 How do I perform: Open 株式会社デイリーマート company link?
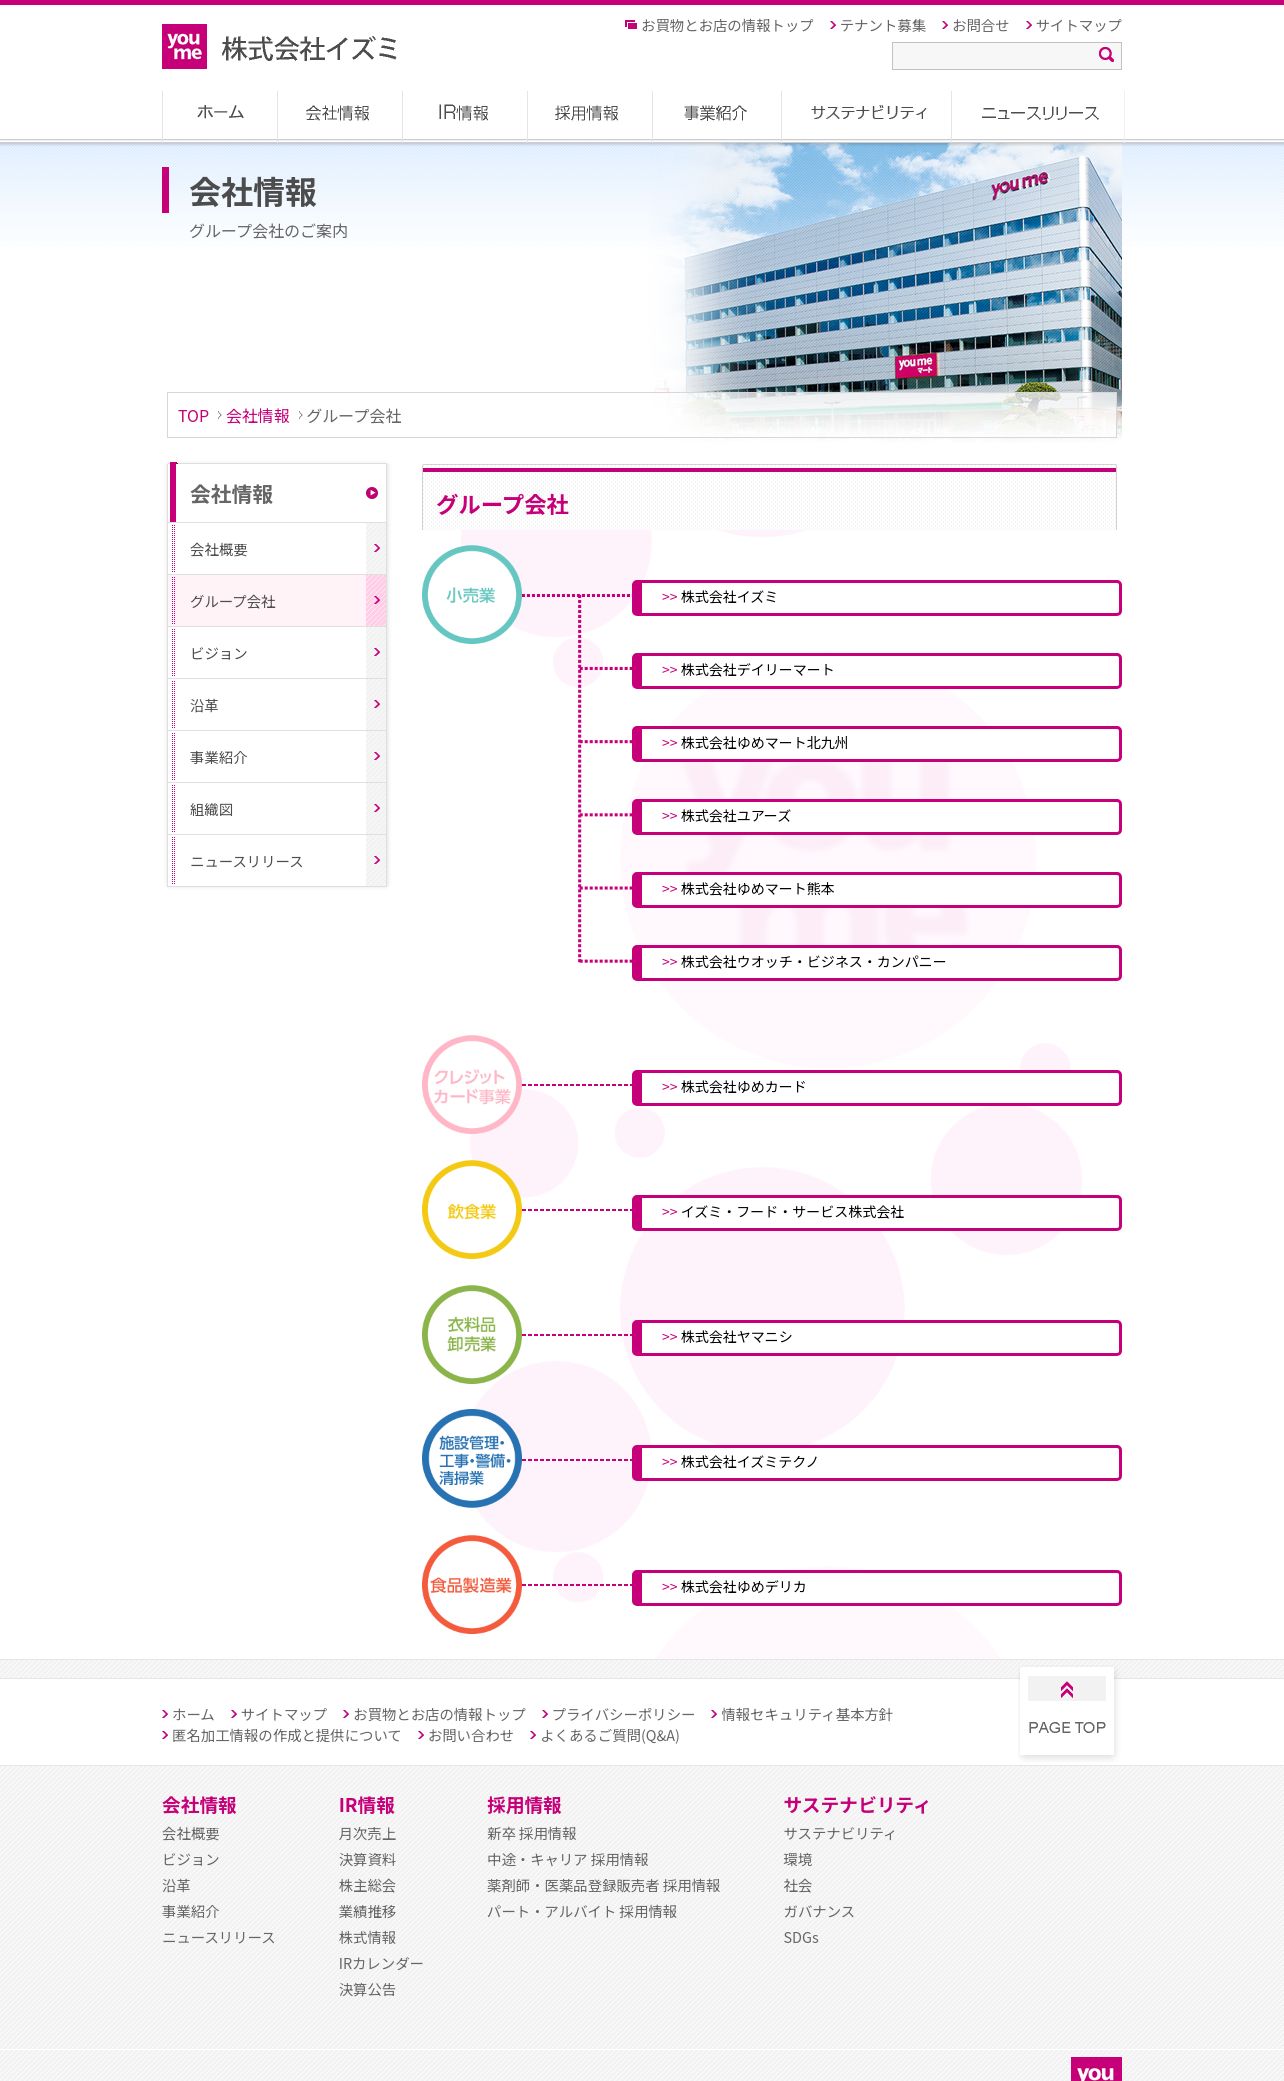[877, 670]
